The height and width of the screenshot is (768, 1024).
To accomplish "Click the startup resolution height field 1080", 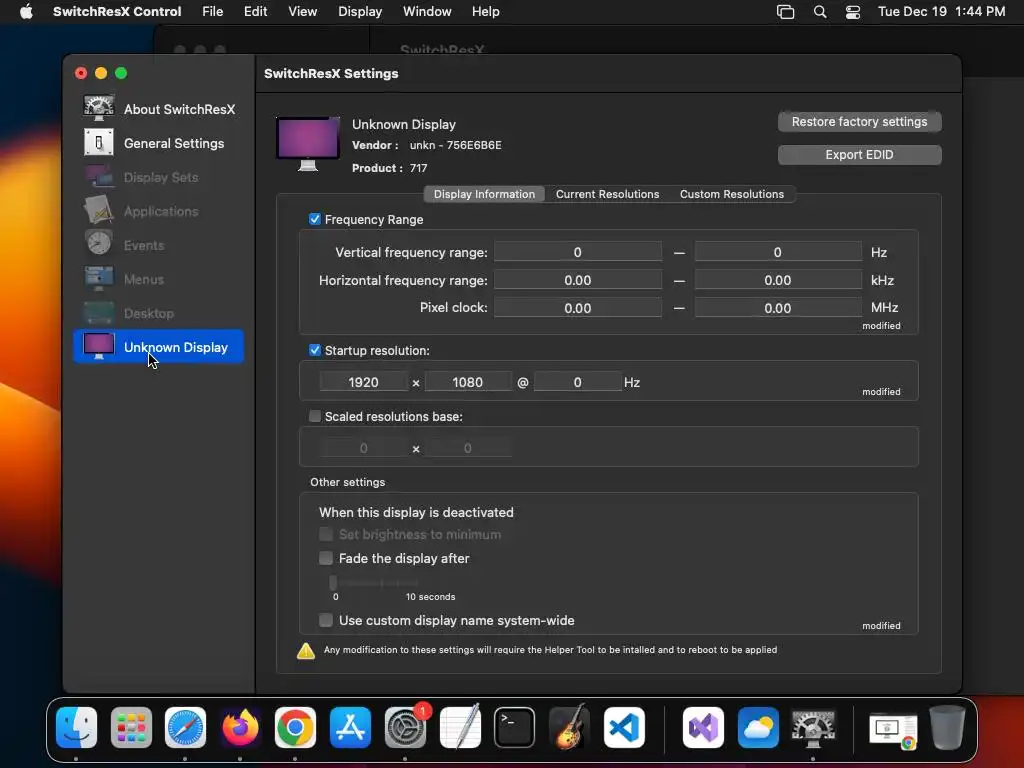I will 468,382.
